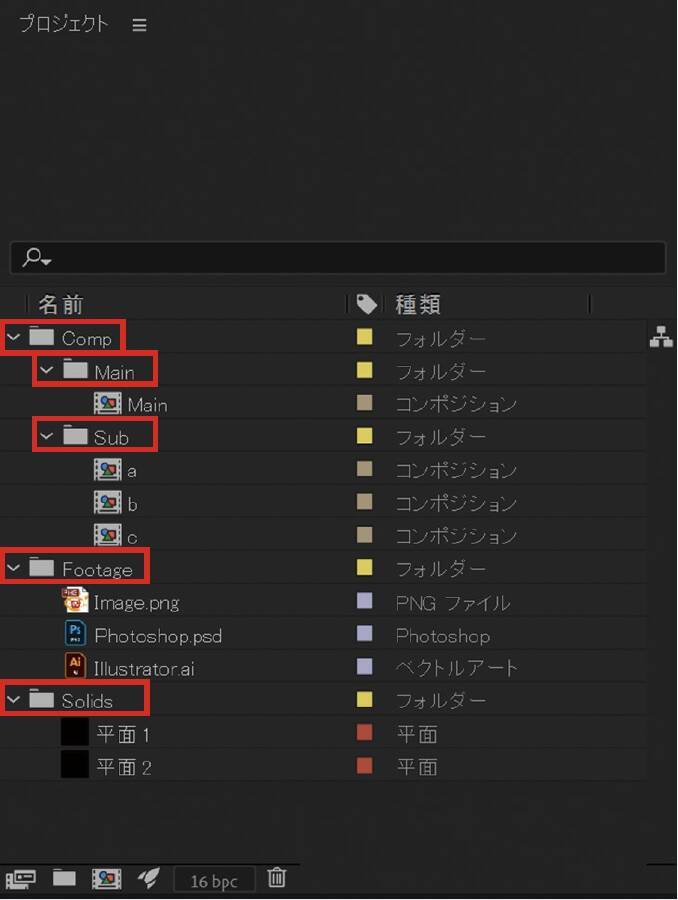This screenshot has height=900, width=678.
Task: Select the Solids folder name
Action: click(x=87, y=701)
